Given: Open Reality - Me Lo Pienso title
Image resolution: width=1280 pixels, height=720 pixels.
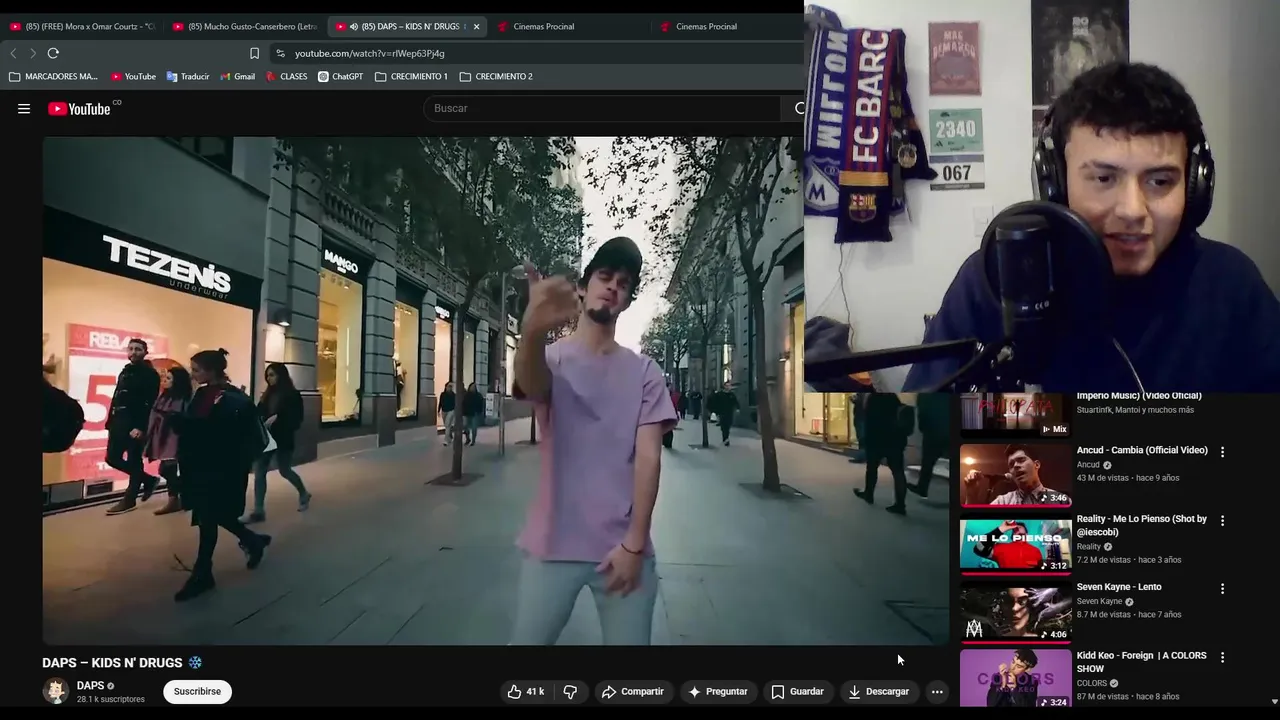Looking at the screenshot, I should (1142, 525).
